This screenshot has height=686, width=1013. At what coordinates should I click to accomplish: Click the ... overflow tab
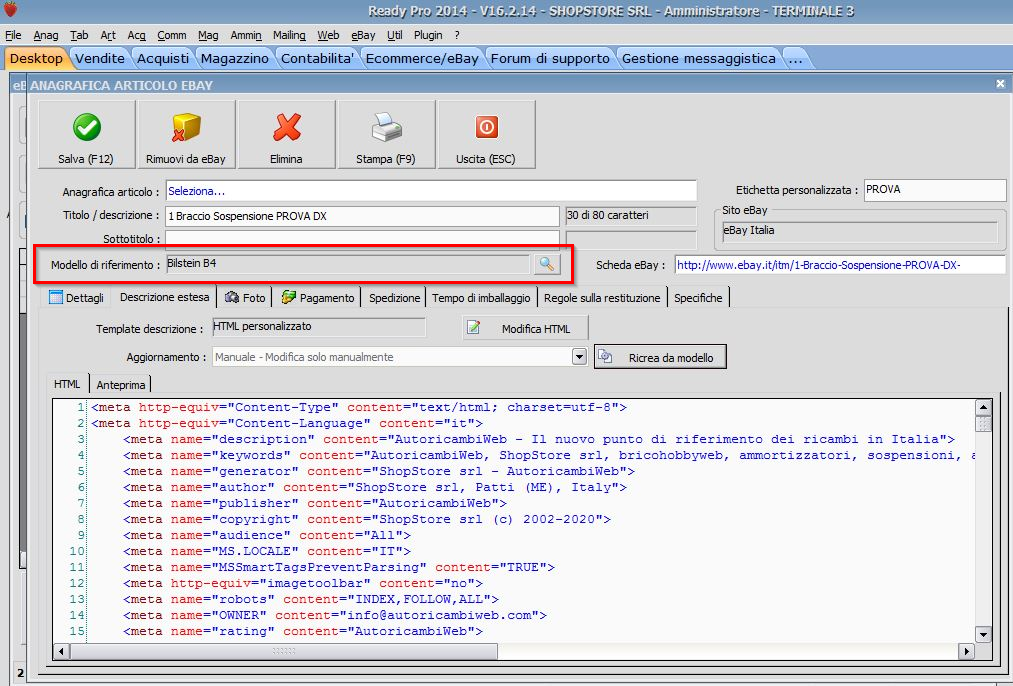[795, 58]
